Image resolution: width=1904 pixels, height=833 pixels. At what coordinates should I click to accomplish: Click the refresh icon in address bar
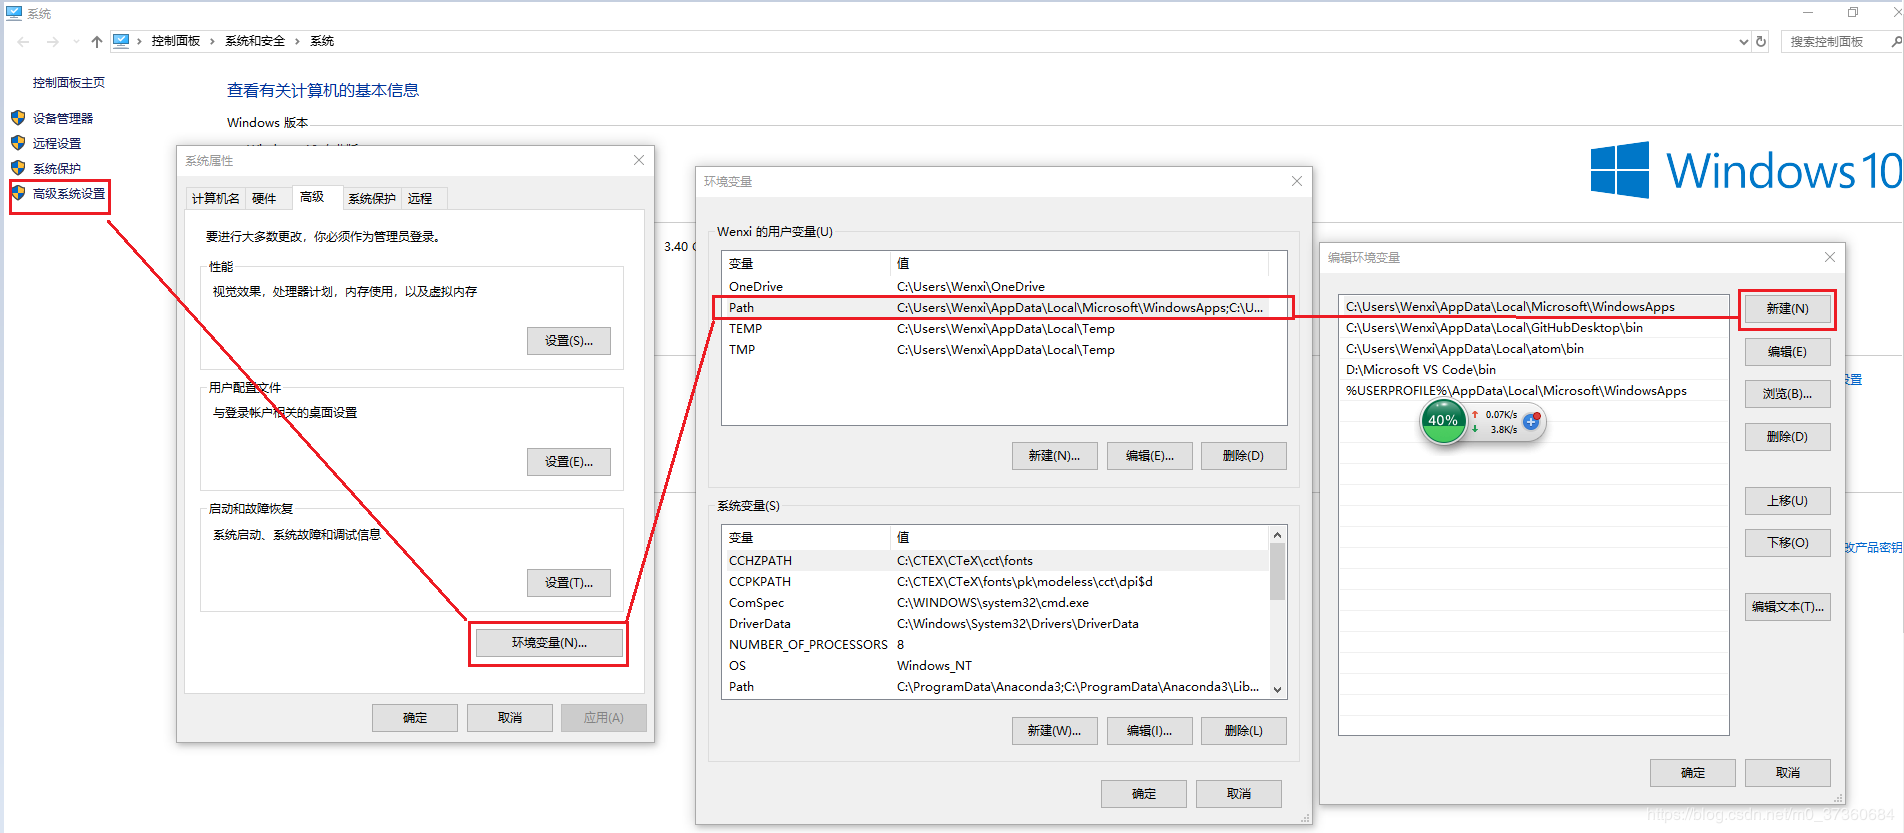pos(1761,42)
